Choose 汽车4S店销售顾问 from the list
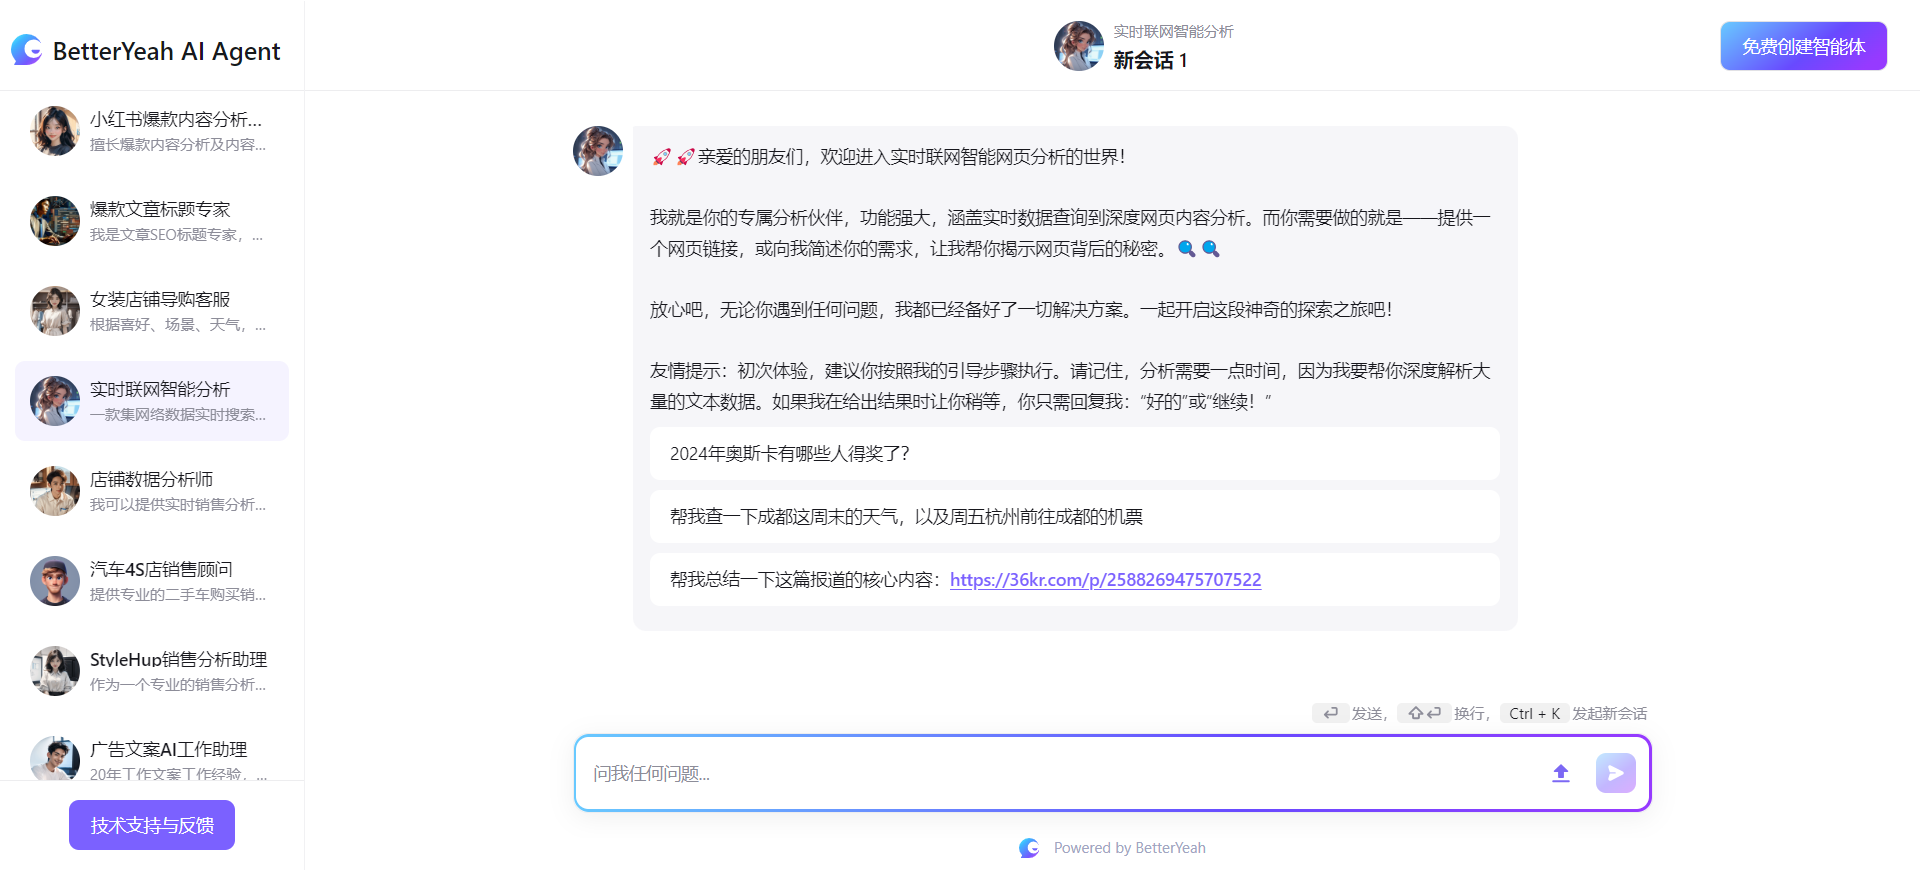Screen dimensions: 1920x870 [x=152, y=581]
